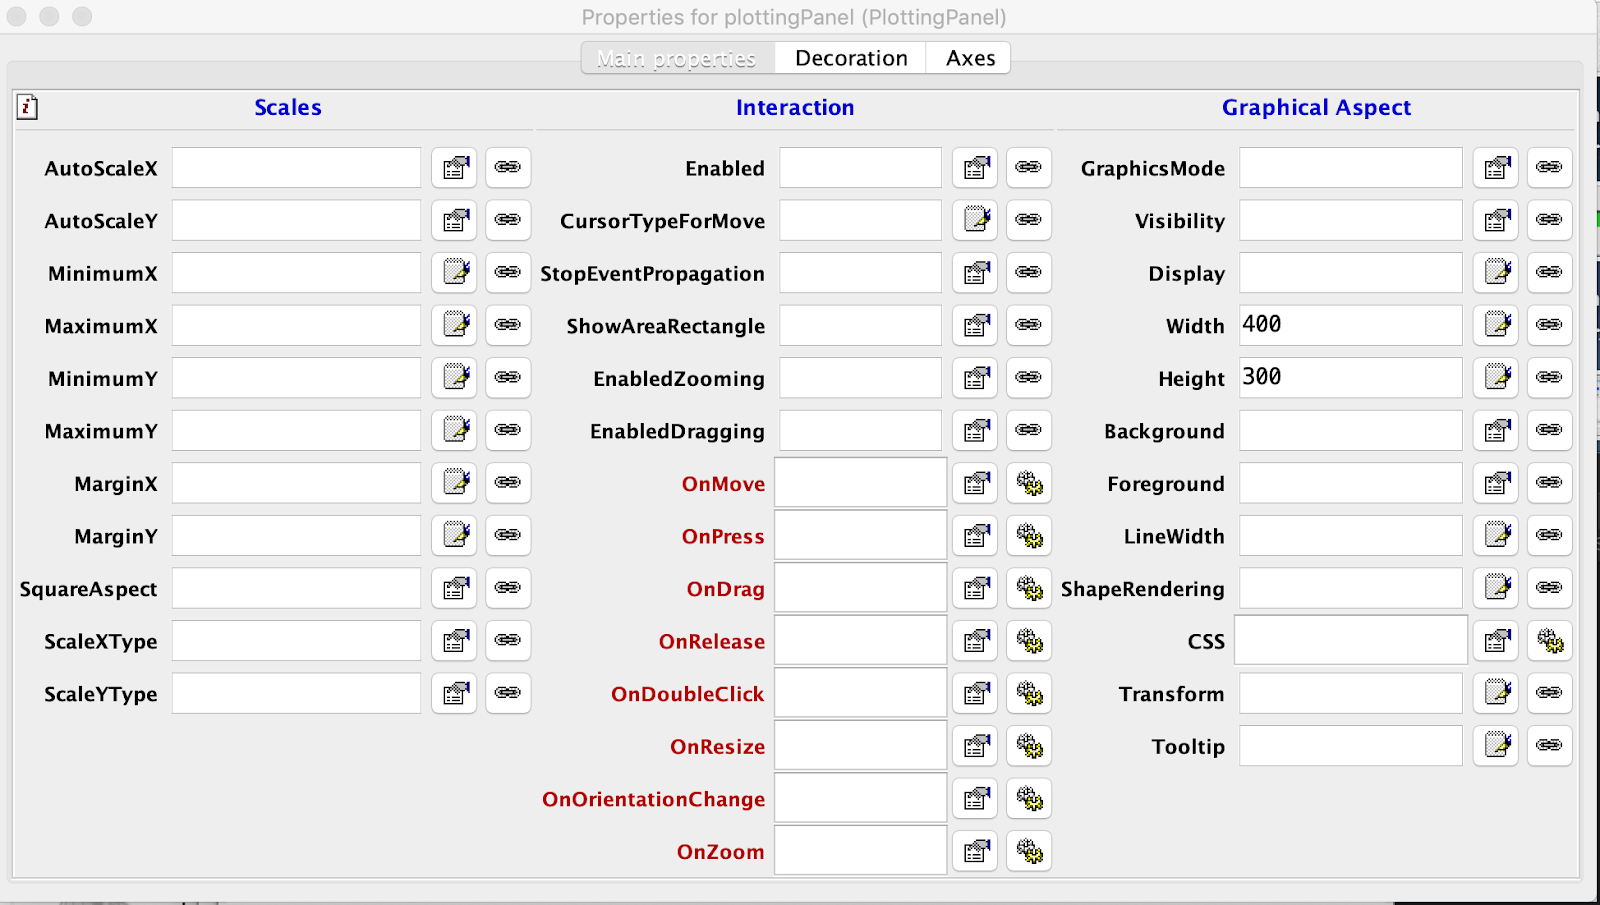Open the editor icon for ScaleXType options
The height and width of the screenshot is (905, 1600).
pos(455,641)
